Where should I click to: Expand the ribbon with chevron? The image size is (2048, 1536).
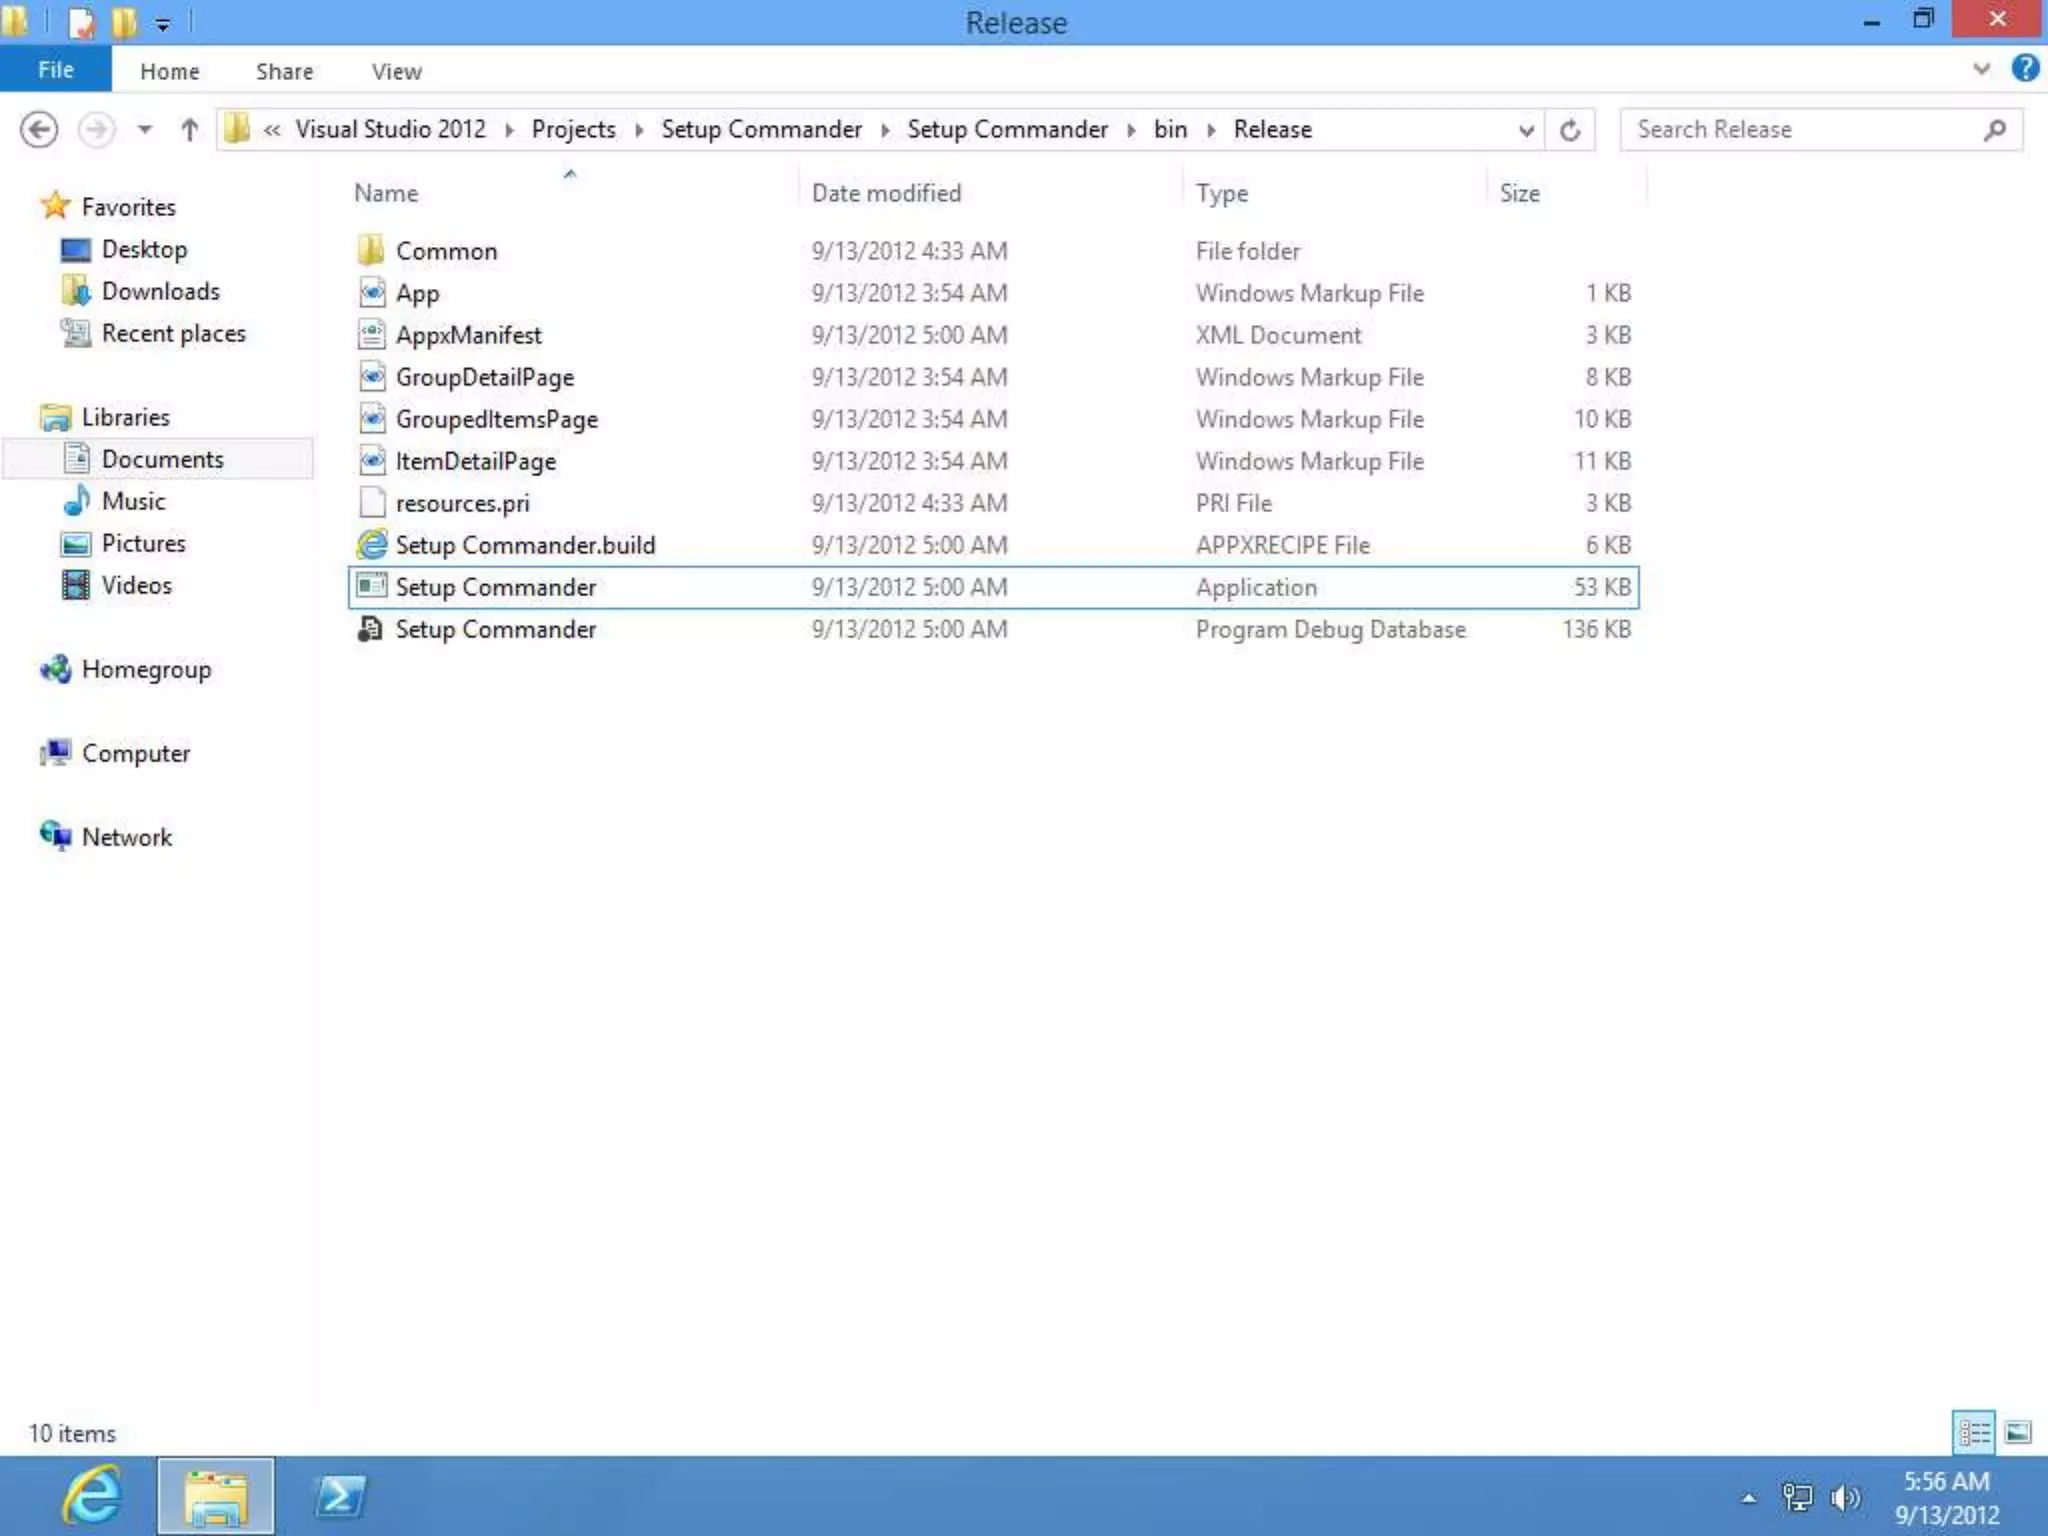coord(1981,69)
